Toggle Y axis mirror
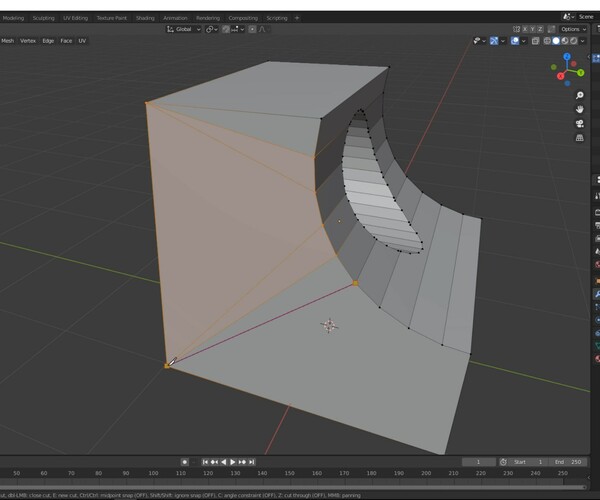Image resolution: width=600 pixels, height=500 pixels. [532, 29]
